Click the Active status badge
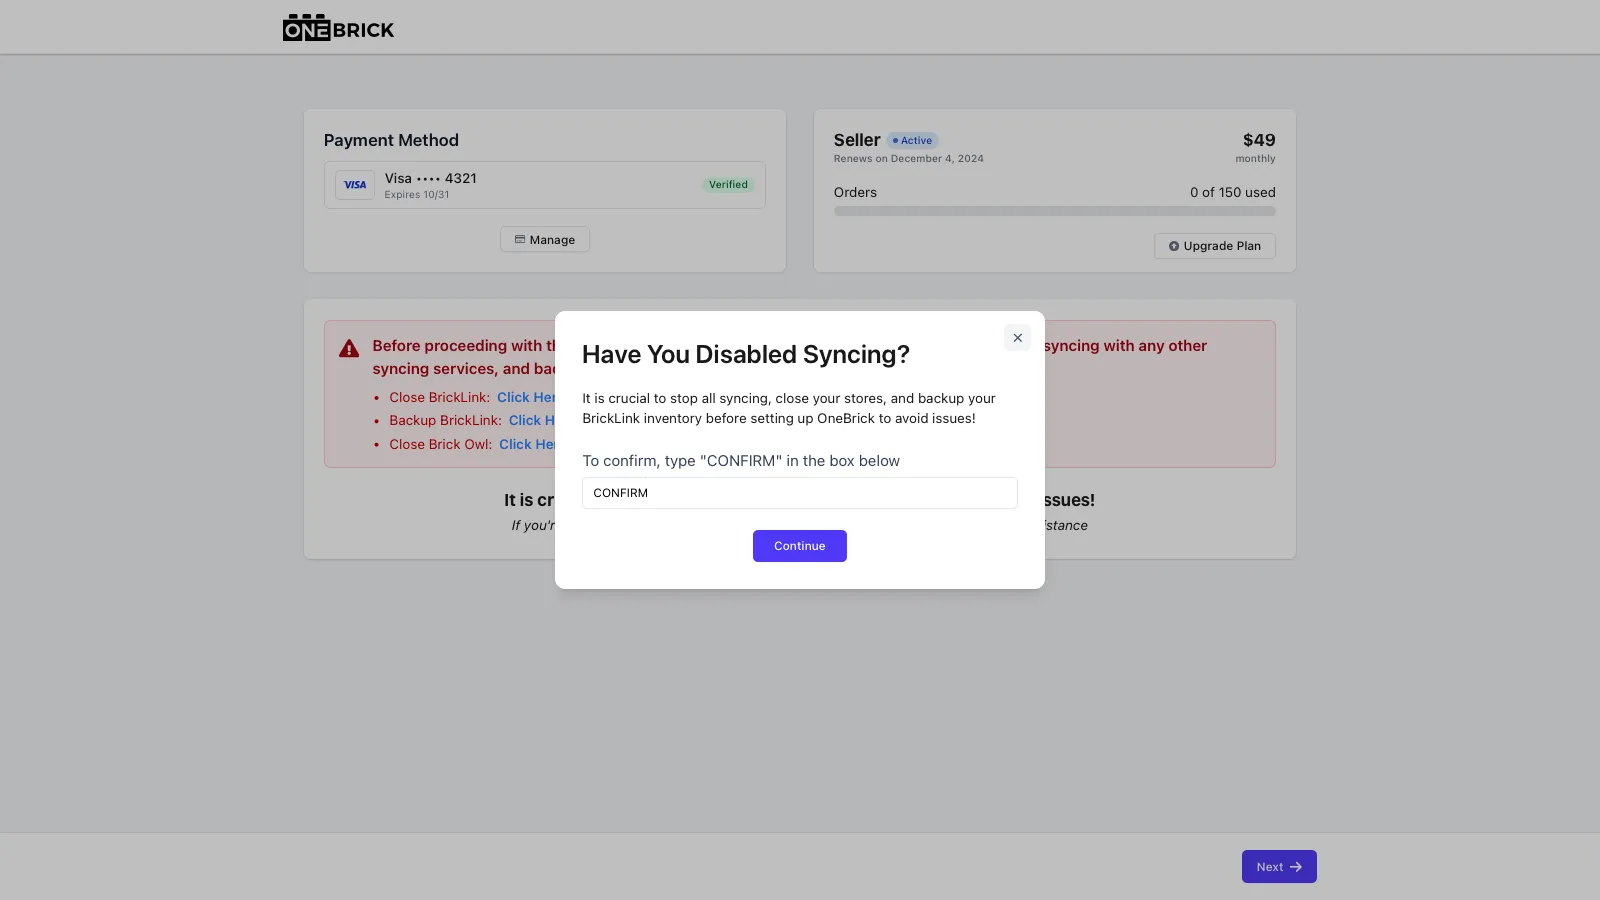 [x=912, y=141]
